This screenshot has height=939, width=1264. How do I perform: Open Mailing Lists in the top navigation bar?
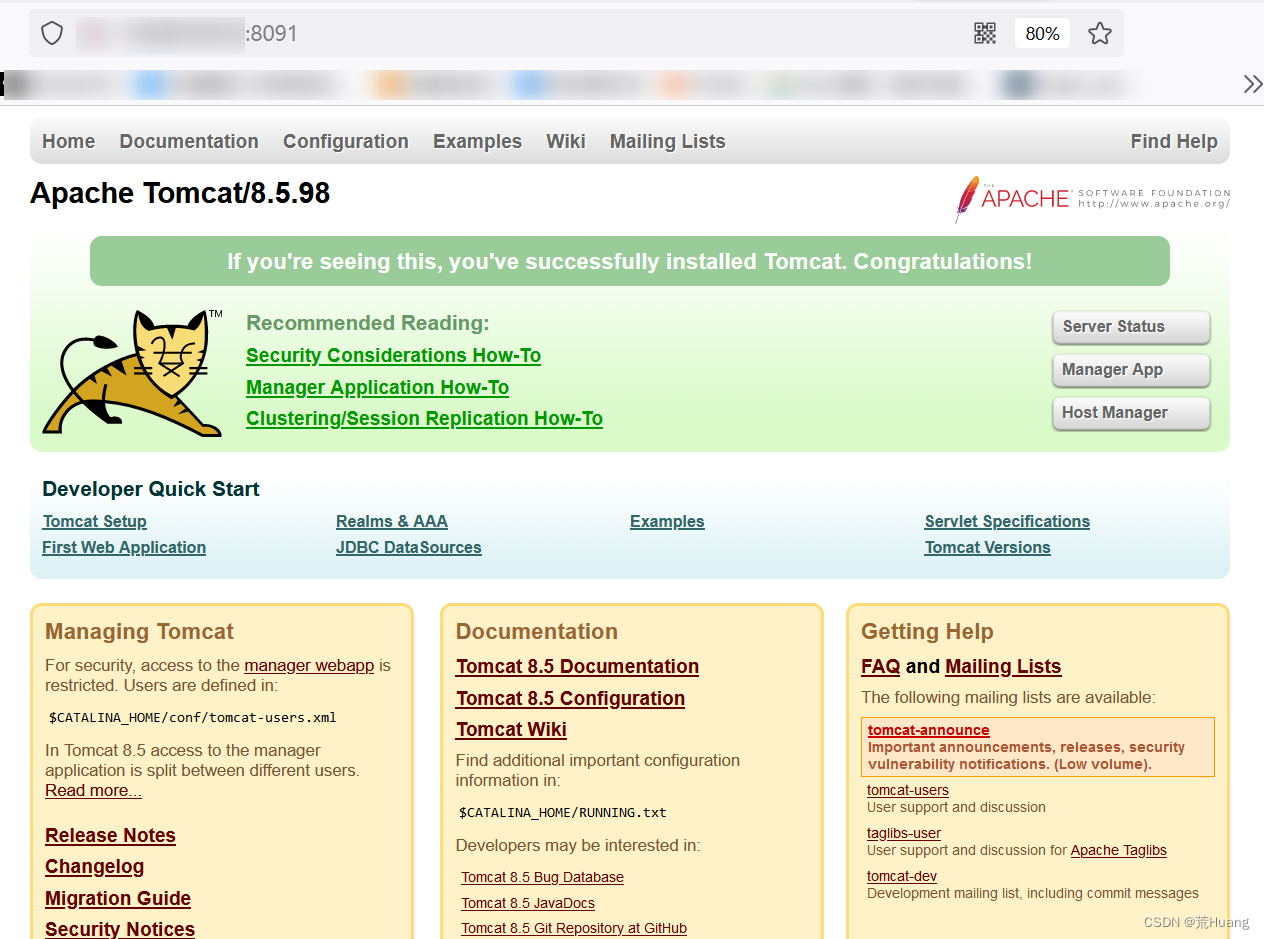coord(668,142)
